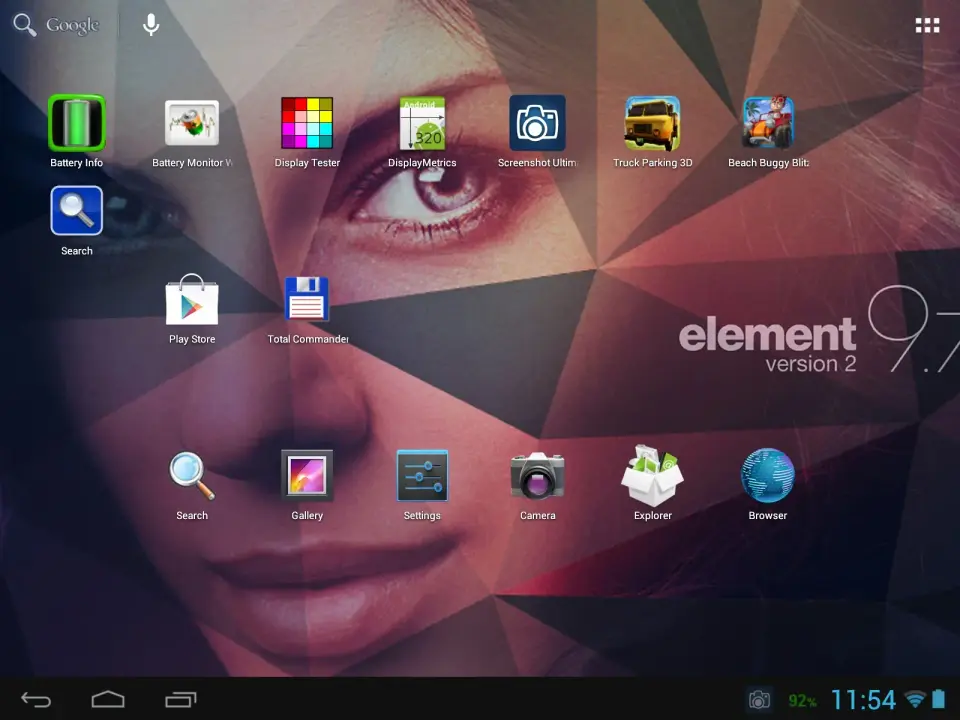960x720 pixels.
Task: Open the all apps drawer grid
Action: point(927,26)
